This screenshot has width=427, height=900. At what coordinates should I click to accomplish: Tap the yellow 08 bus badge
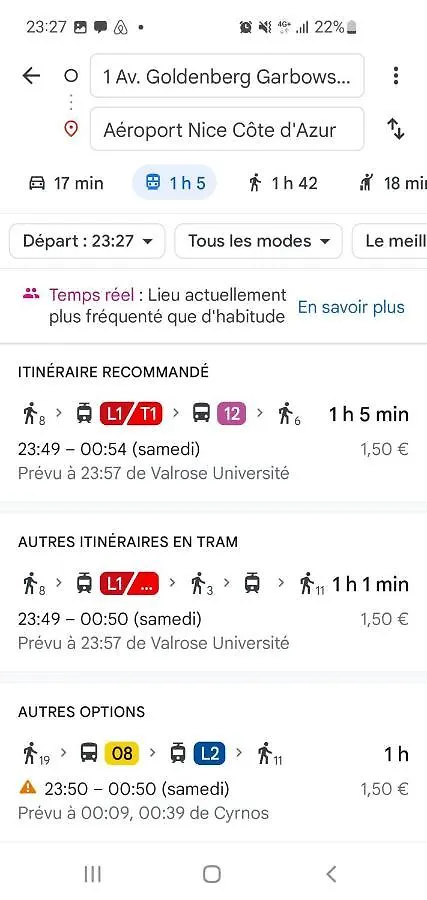pyautogui.click(x=122, y=753)
